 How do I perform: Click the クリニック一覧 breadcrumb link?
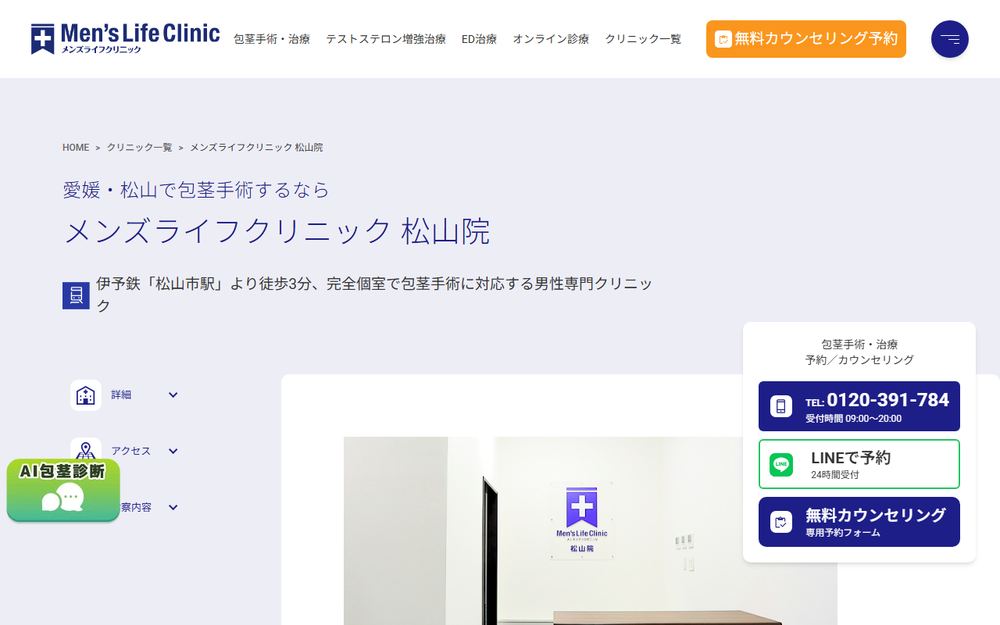[139, 147]
